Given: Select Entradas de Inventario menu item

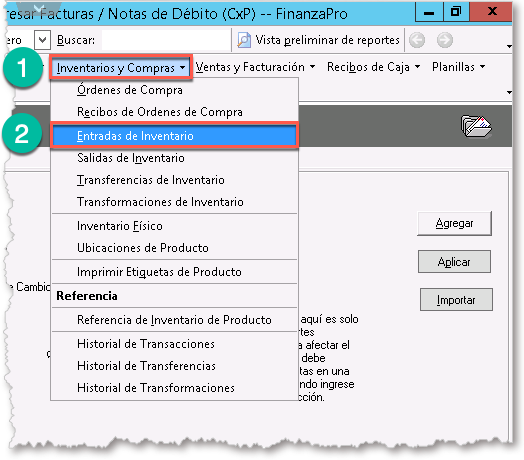Looking at the screenshot, I should pyautogui.click(x=174, y=136).
